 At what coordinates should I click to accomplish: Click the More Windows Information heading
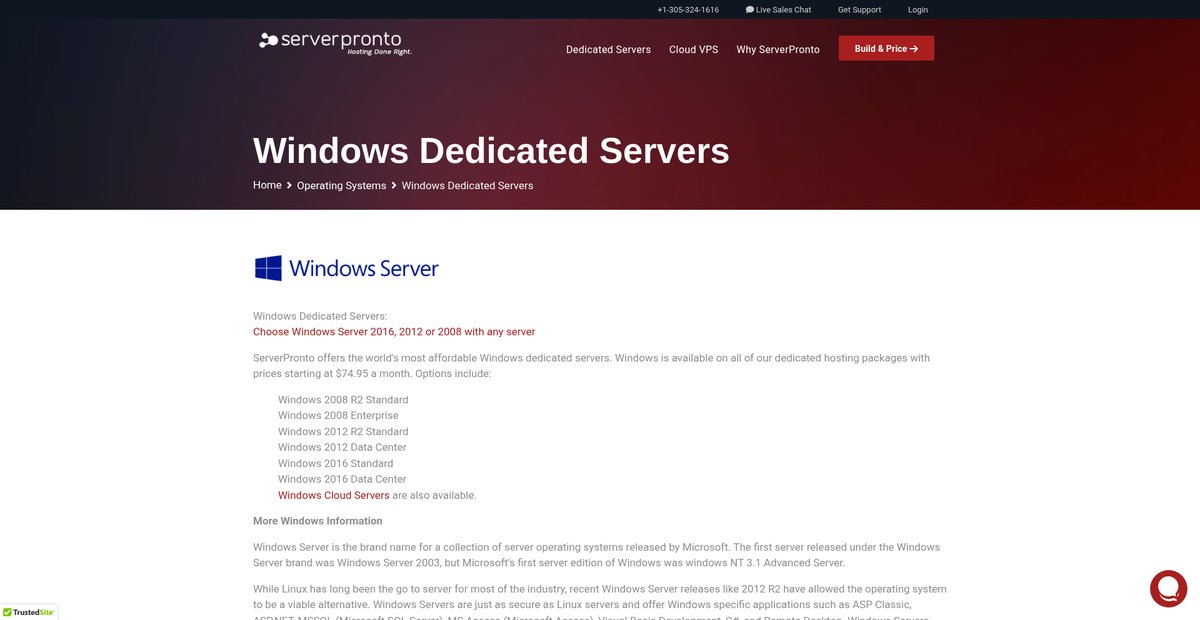(318, 521)
